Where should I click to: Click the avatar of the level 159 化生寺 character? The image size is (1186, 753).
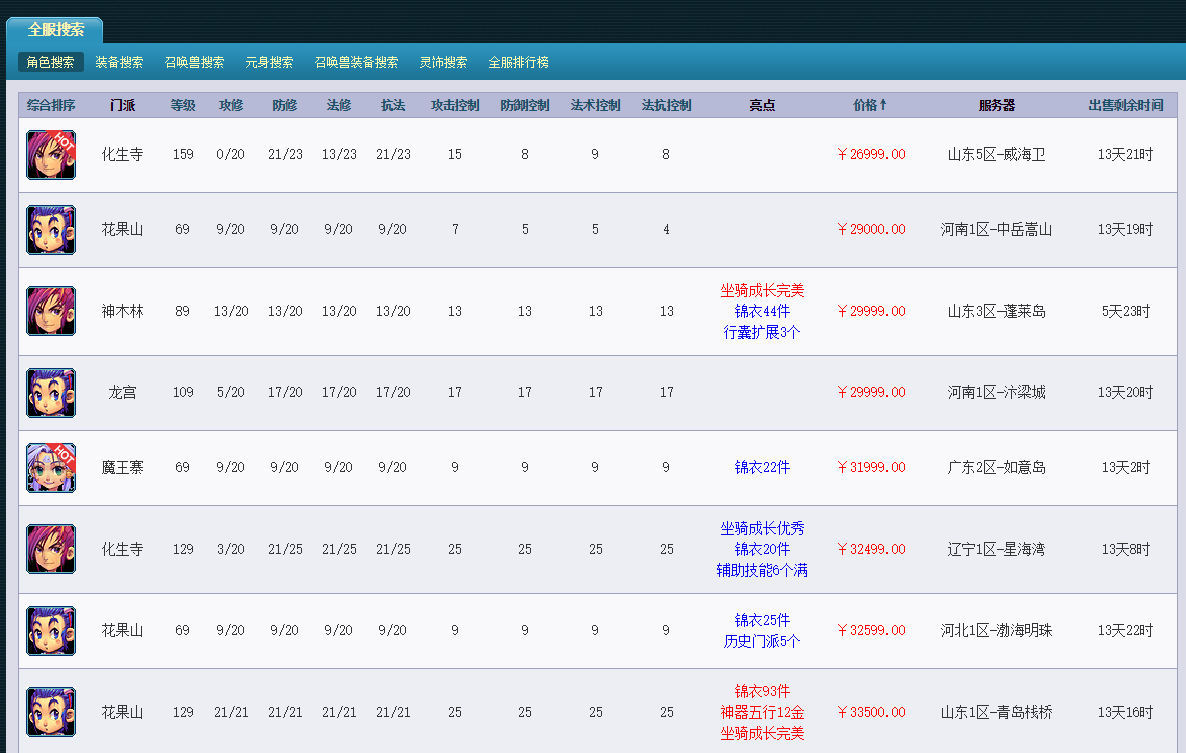pyautogui.click(x=51, y=155)
